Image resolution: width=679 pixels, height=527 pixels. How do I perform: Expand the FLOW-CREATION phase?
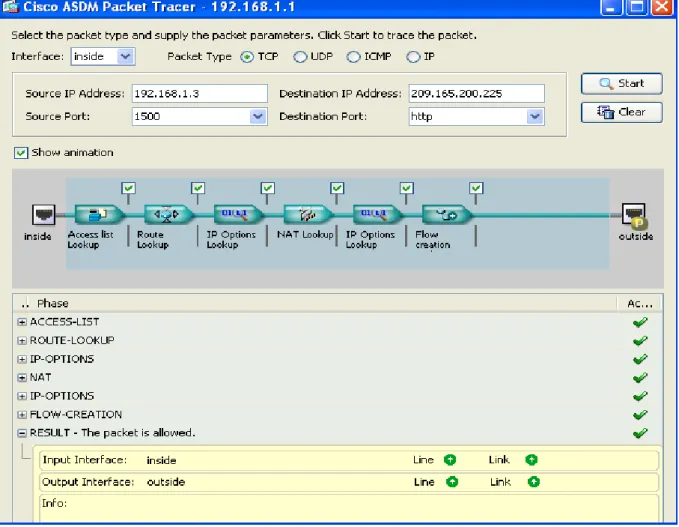pyautogui.click(x=22, y=415)
